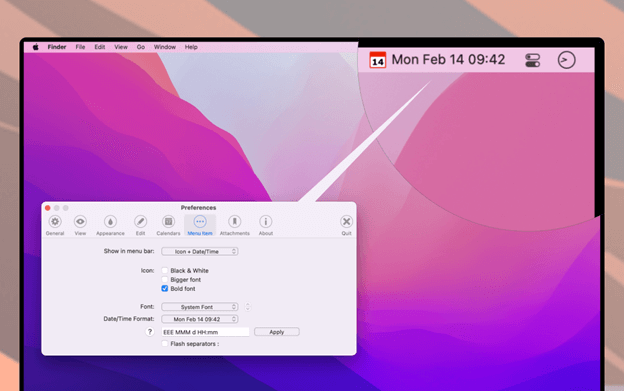Open the View preferences pane

80,225
